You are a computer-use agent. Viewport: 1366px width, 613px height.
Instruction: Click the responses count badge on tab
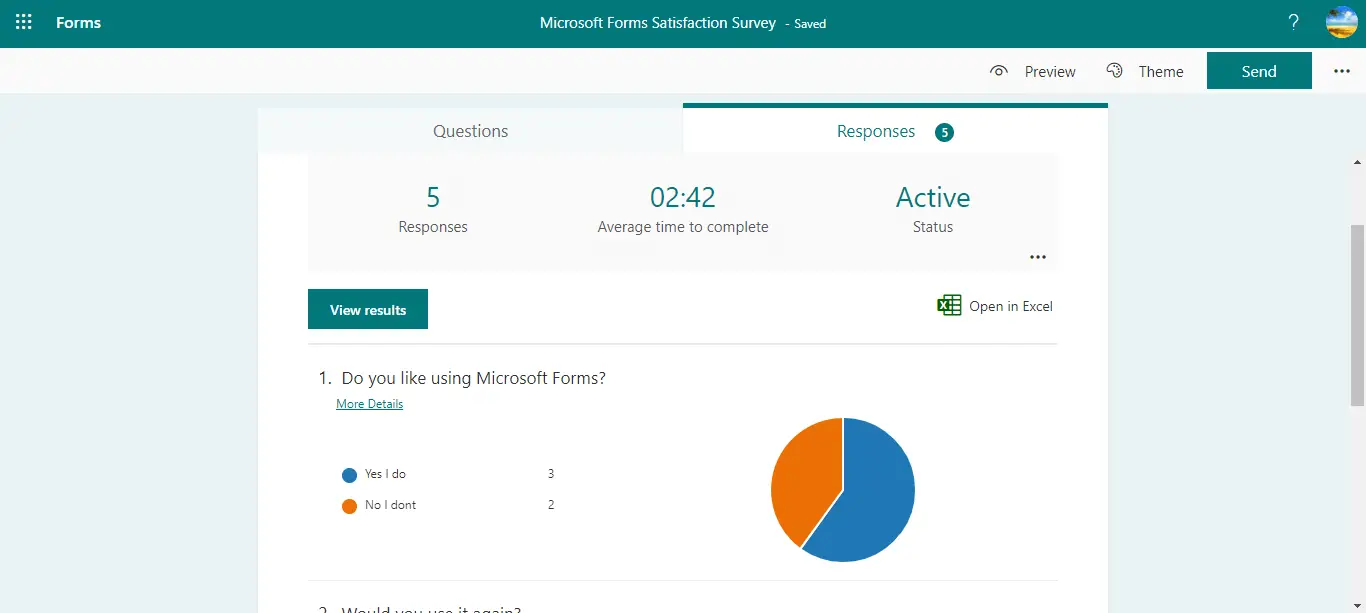944,132
